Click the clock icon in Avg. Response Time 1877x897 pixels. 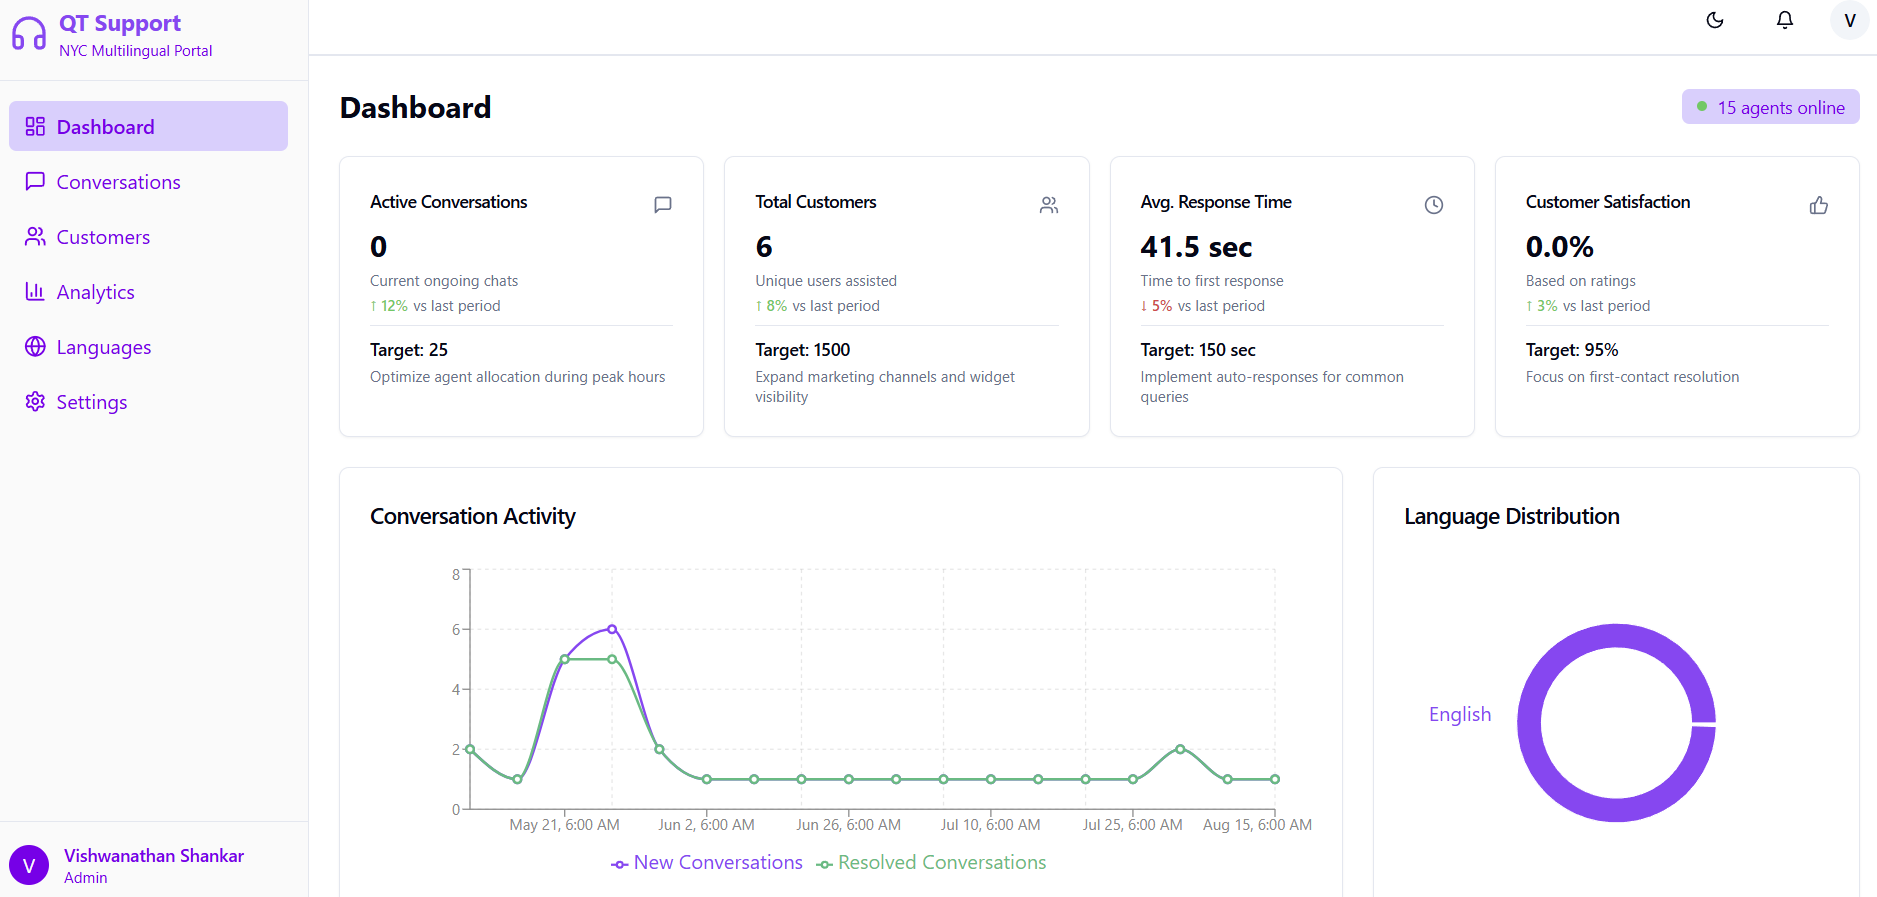[x=1433, y=205]
